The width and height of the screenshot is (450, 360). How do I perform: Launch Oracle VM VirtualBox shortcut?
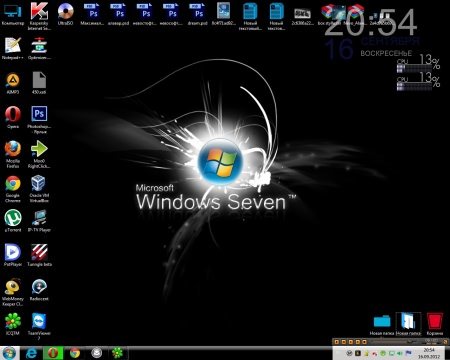pyautogui.click(x=39, y=189)
